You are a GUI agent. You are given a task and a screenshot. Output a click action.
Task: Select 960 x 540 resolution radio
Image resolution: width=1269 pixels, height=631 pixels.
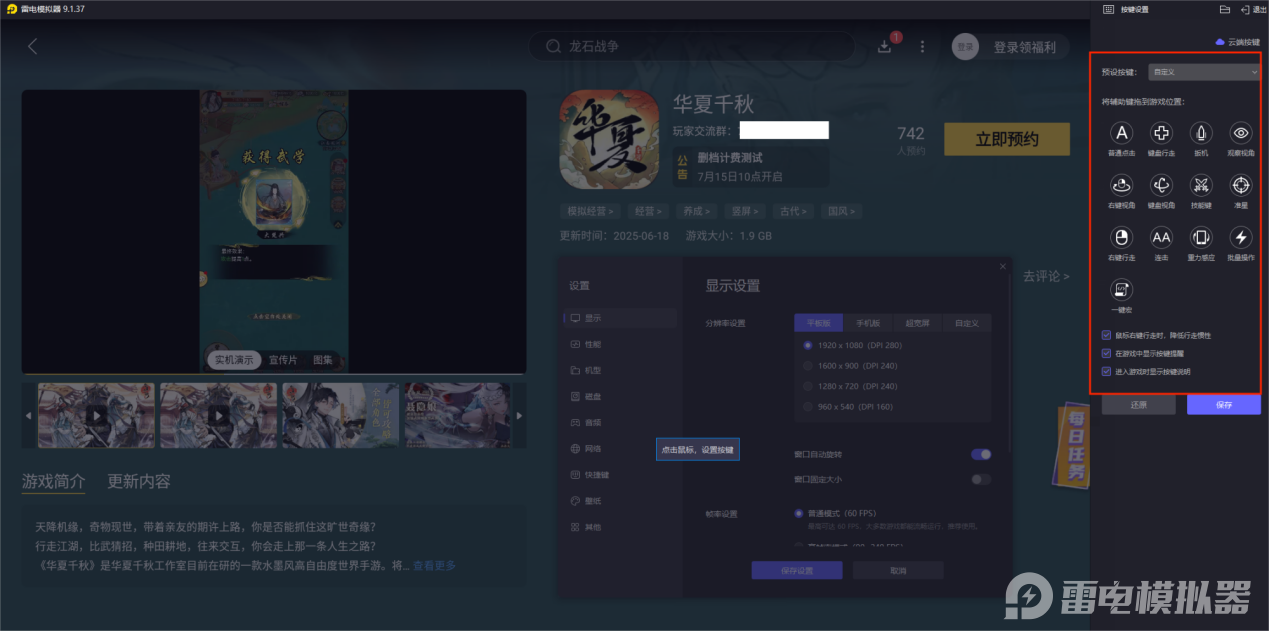(x=808, y=407)
